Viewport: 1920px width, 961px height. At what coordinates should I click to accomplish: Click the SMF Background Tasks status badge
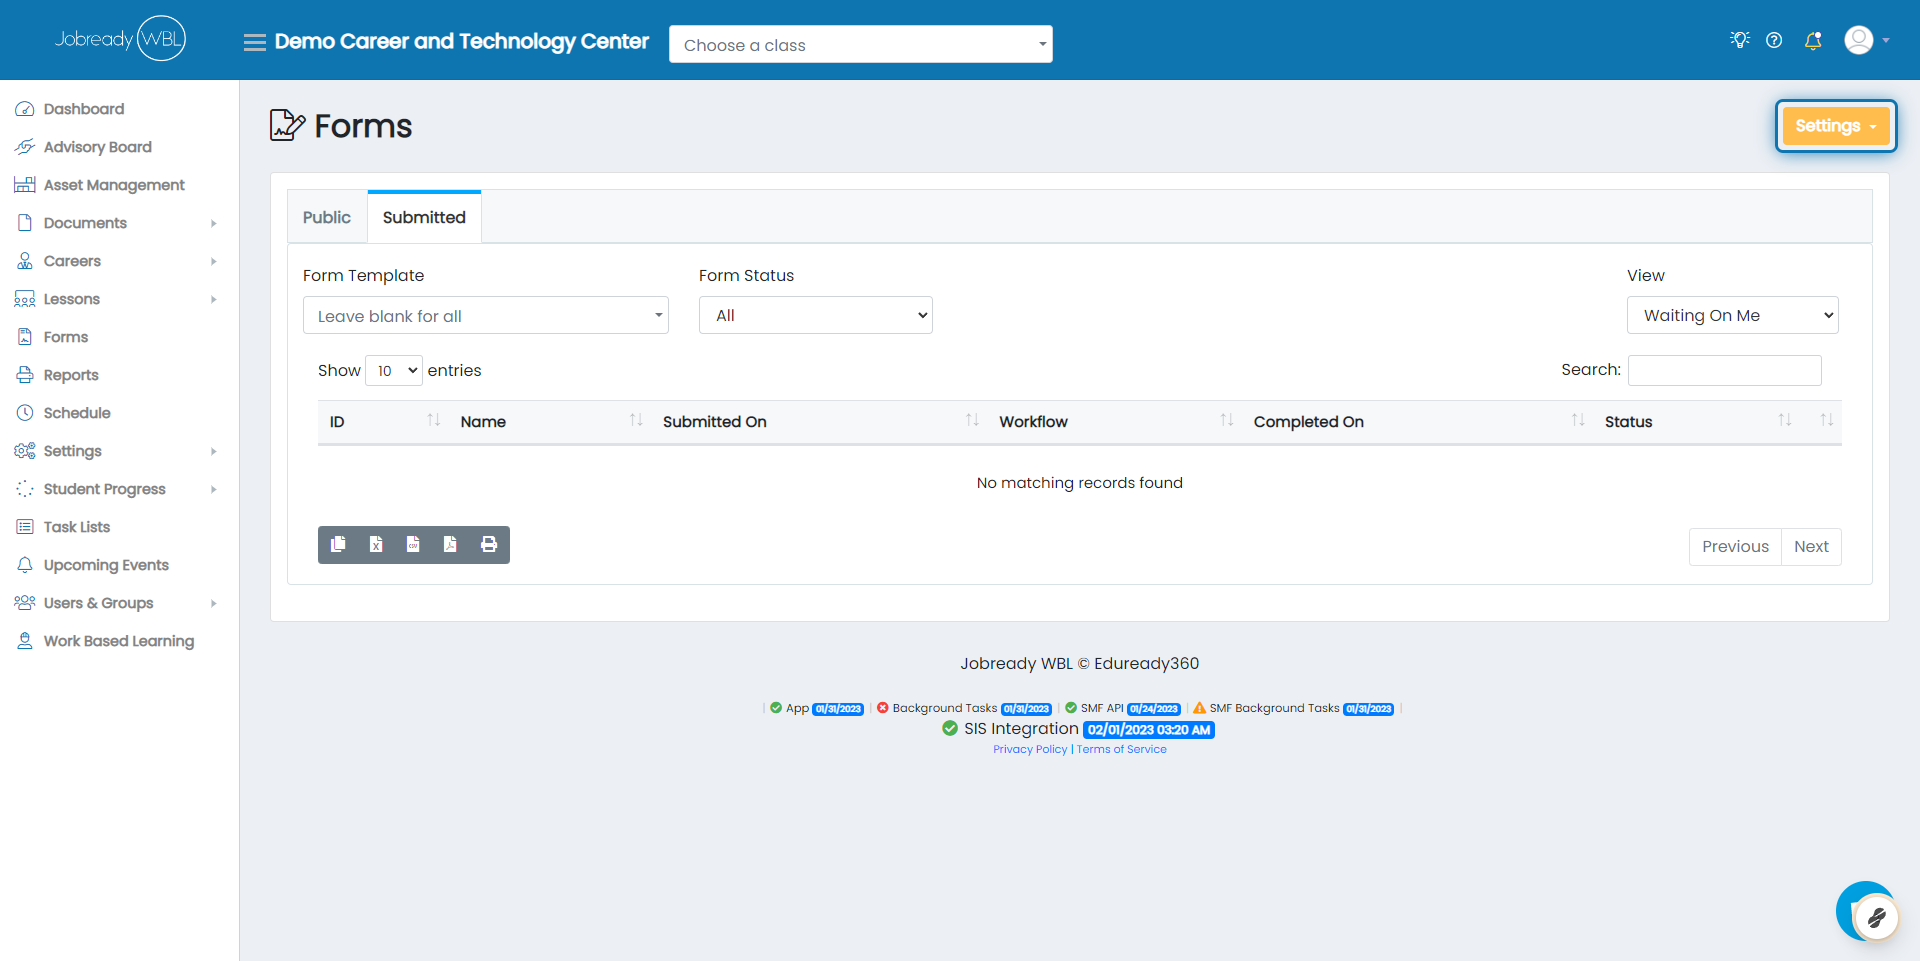coord(1368,709)
